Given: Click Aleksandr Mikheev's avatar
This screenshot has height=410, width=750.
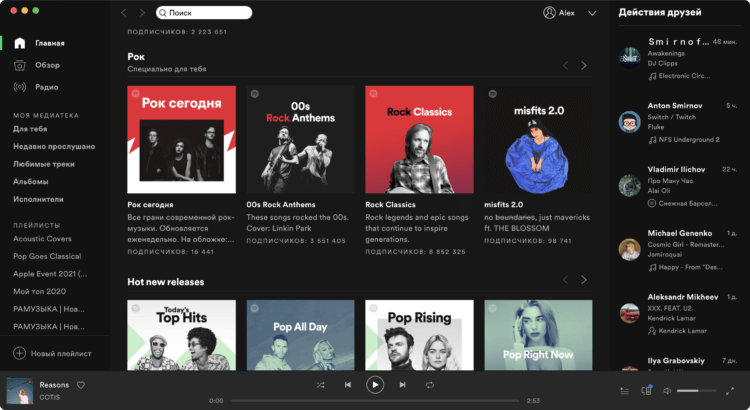Looking at the screenshot, I should [629, 313].
